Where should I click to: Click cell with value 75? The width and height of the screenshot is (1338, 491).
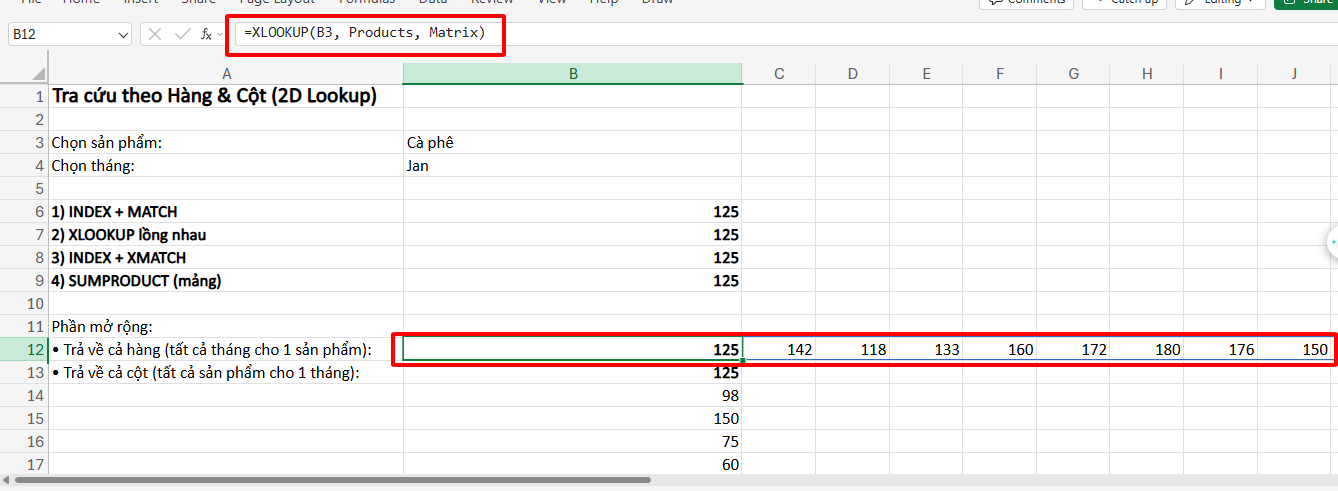pyautogui.click(x=573, y=442)
